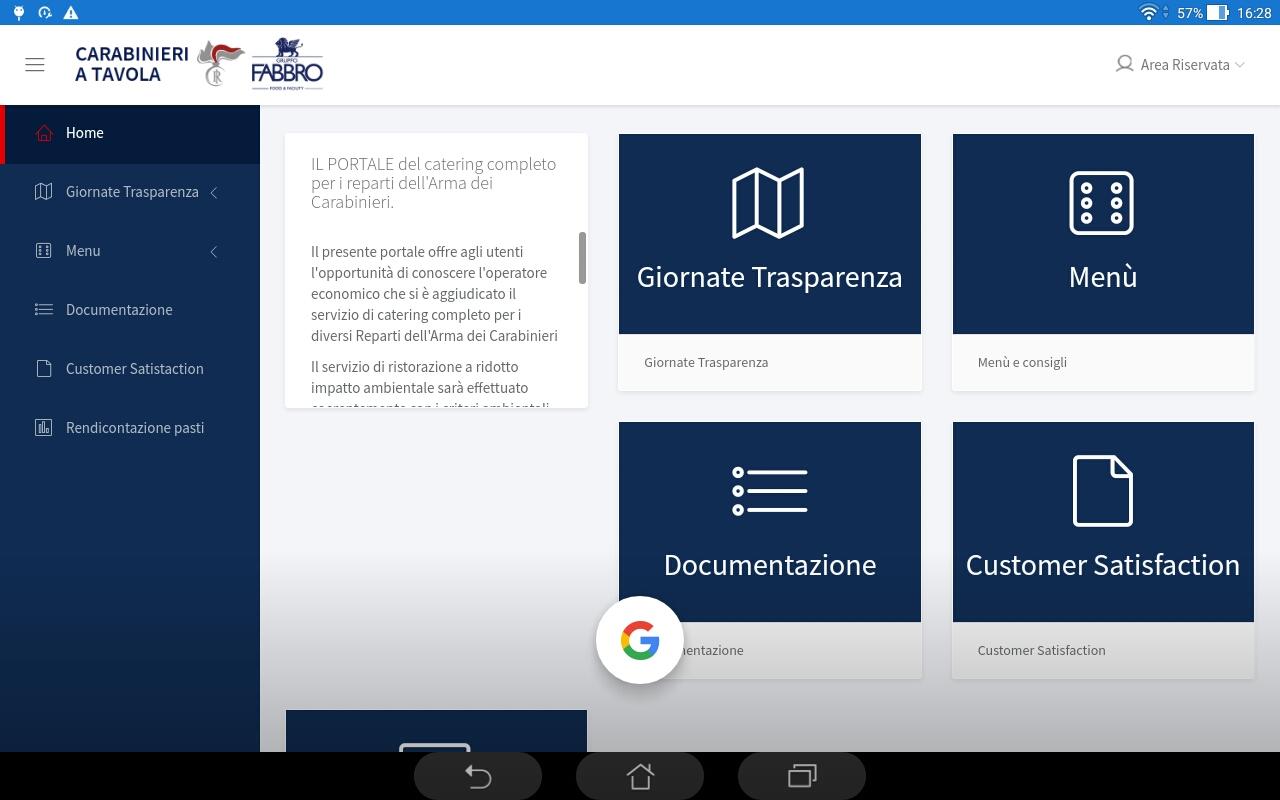Tap the floating Google G button

pos(640,640)
